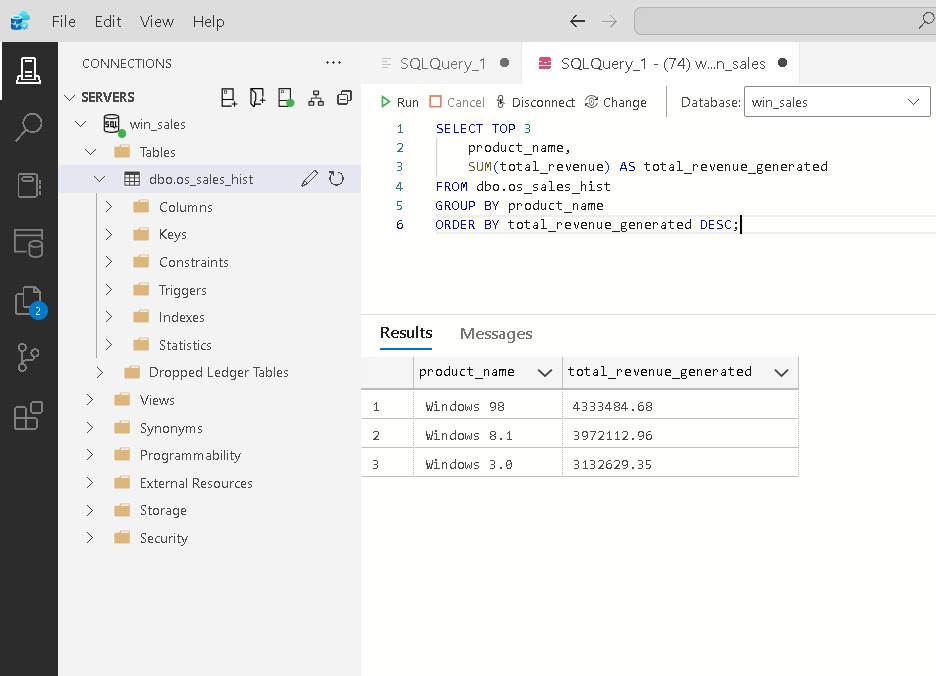Expand the Columns folder
This screenshot has height=676, width=936.
109,207
